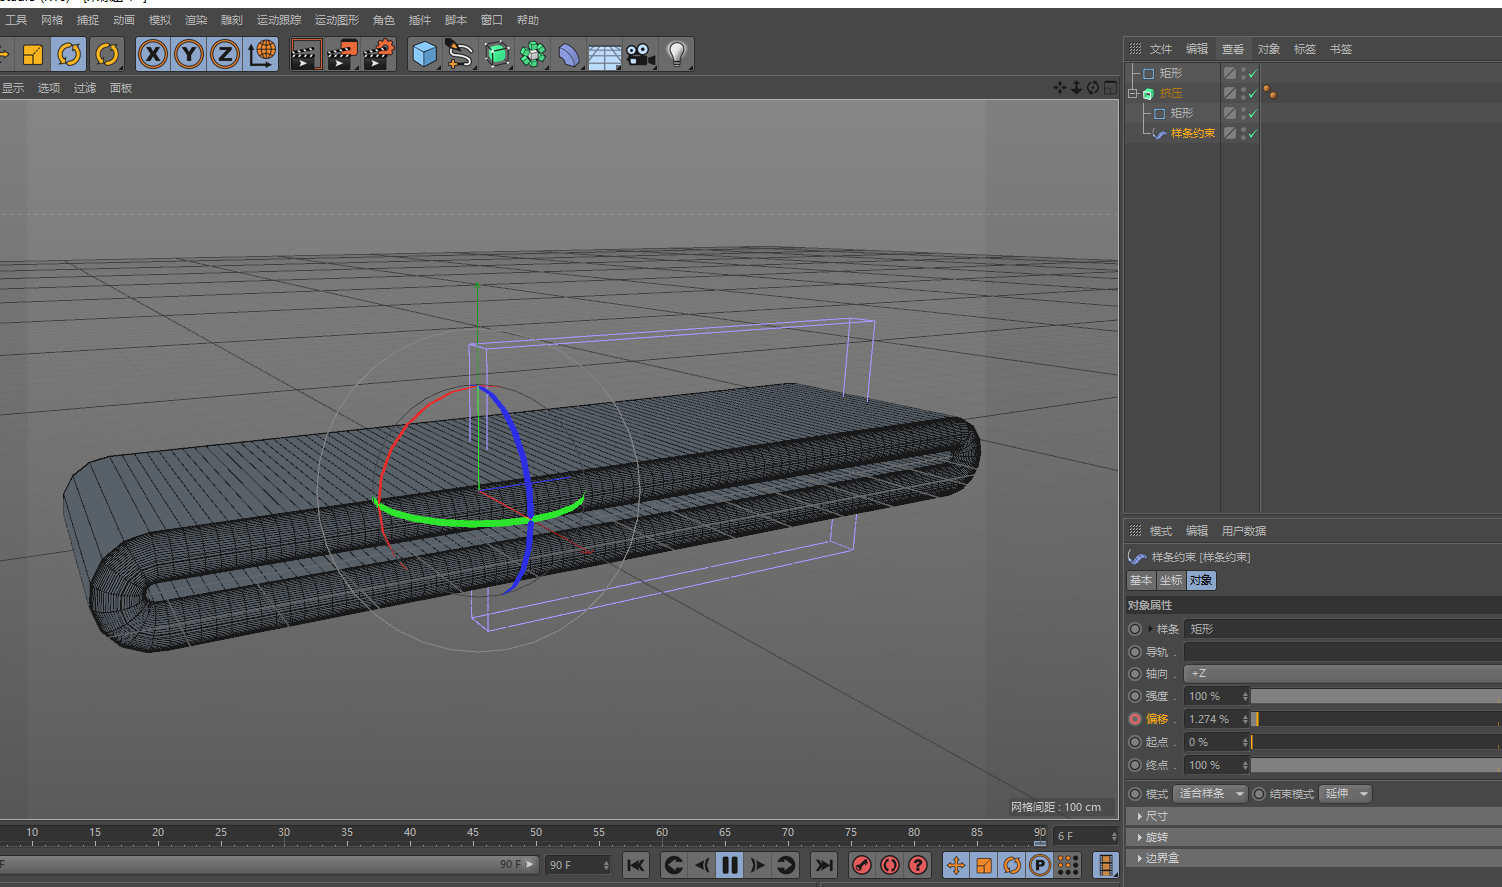The height and width of the screenshot is (887, 1502).
Task: Go to end of animation
Action: [x=824, y=865]
